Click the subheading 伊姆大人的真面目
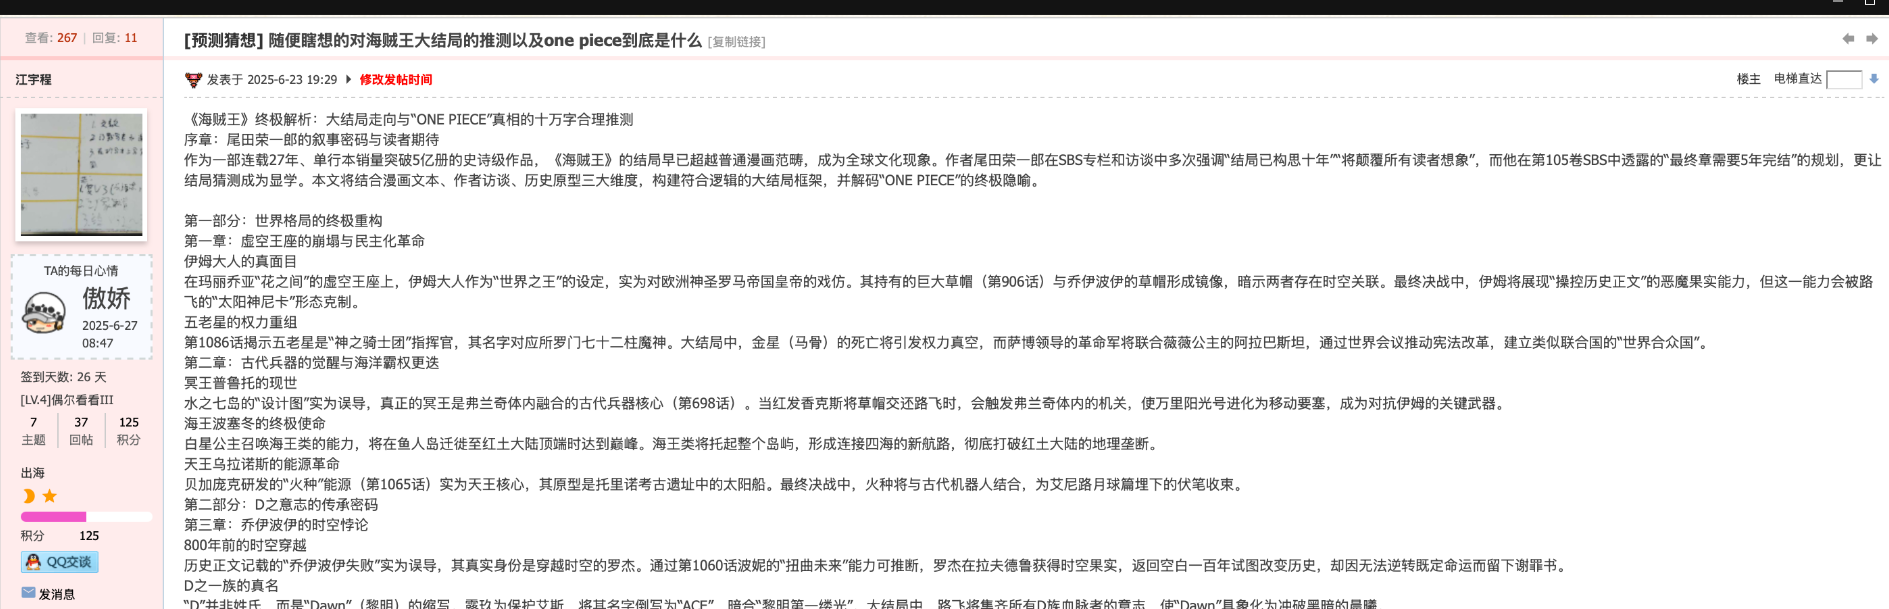 (240, 261)
